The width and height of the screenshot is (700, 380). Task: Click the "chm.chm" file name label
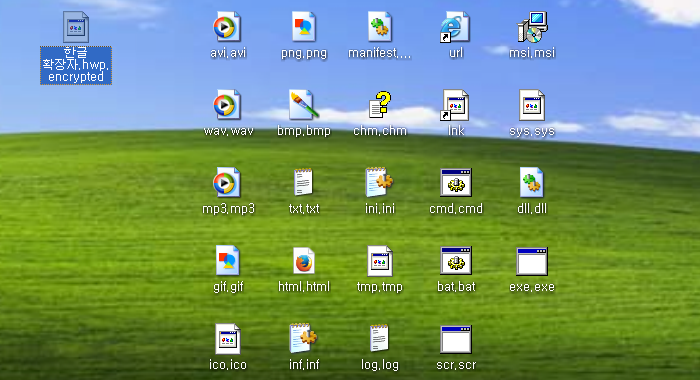point(380,131)
